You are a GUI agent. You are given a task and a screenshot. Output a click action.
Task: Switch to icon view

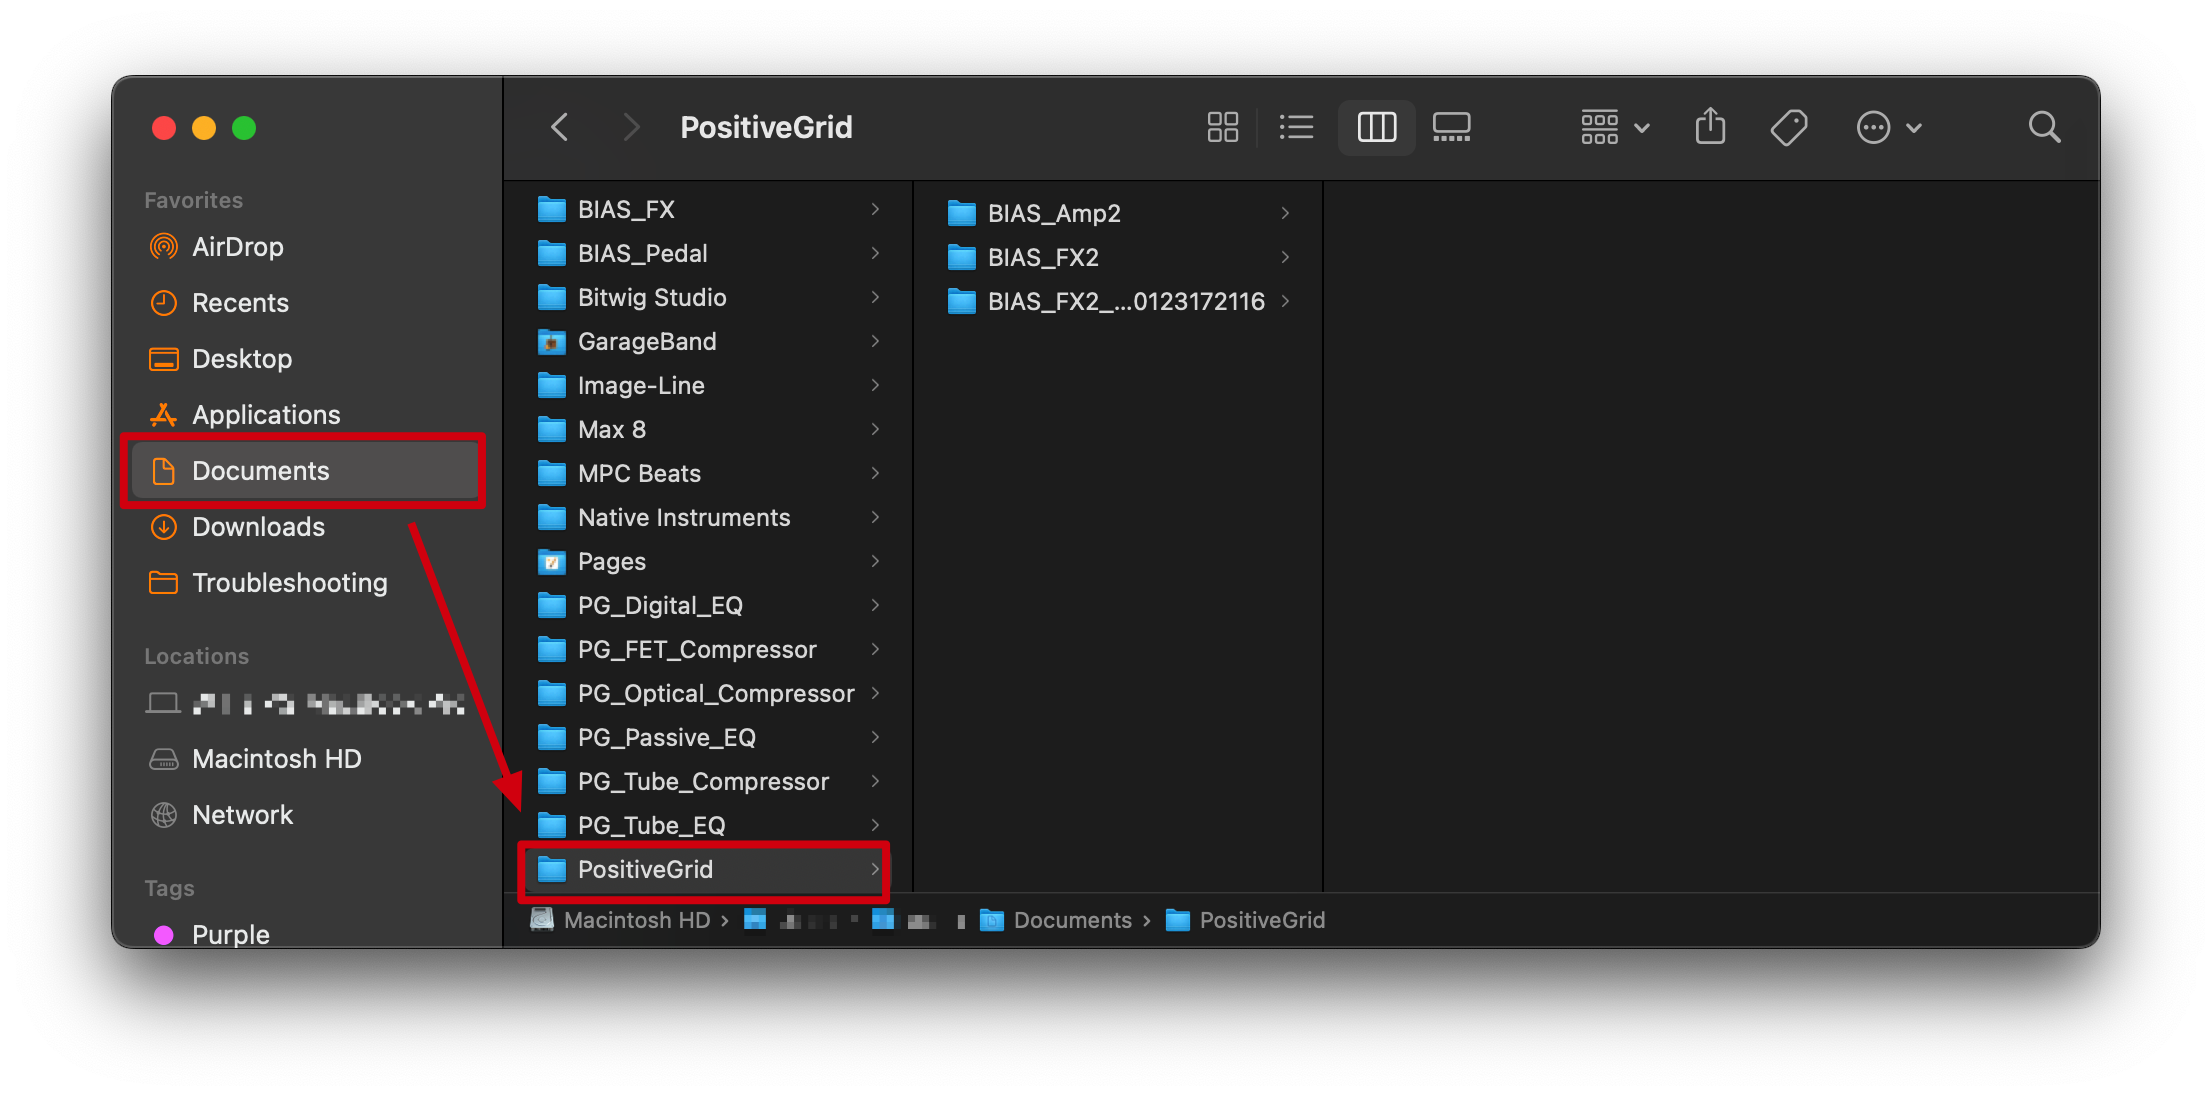point(1222,127)
